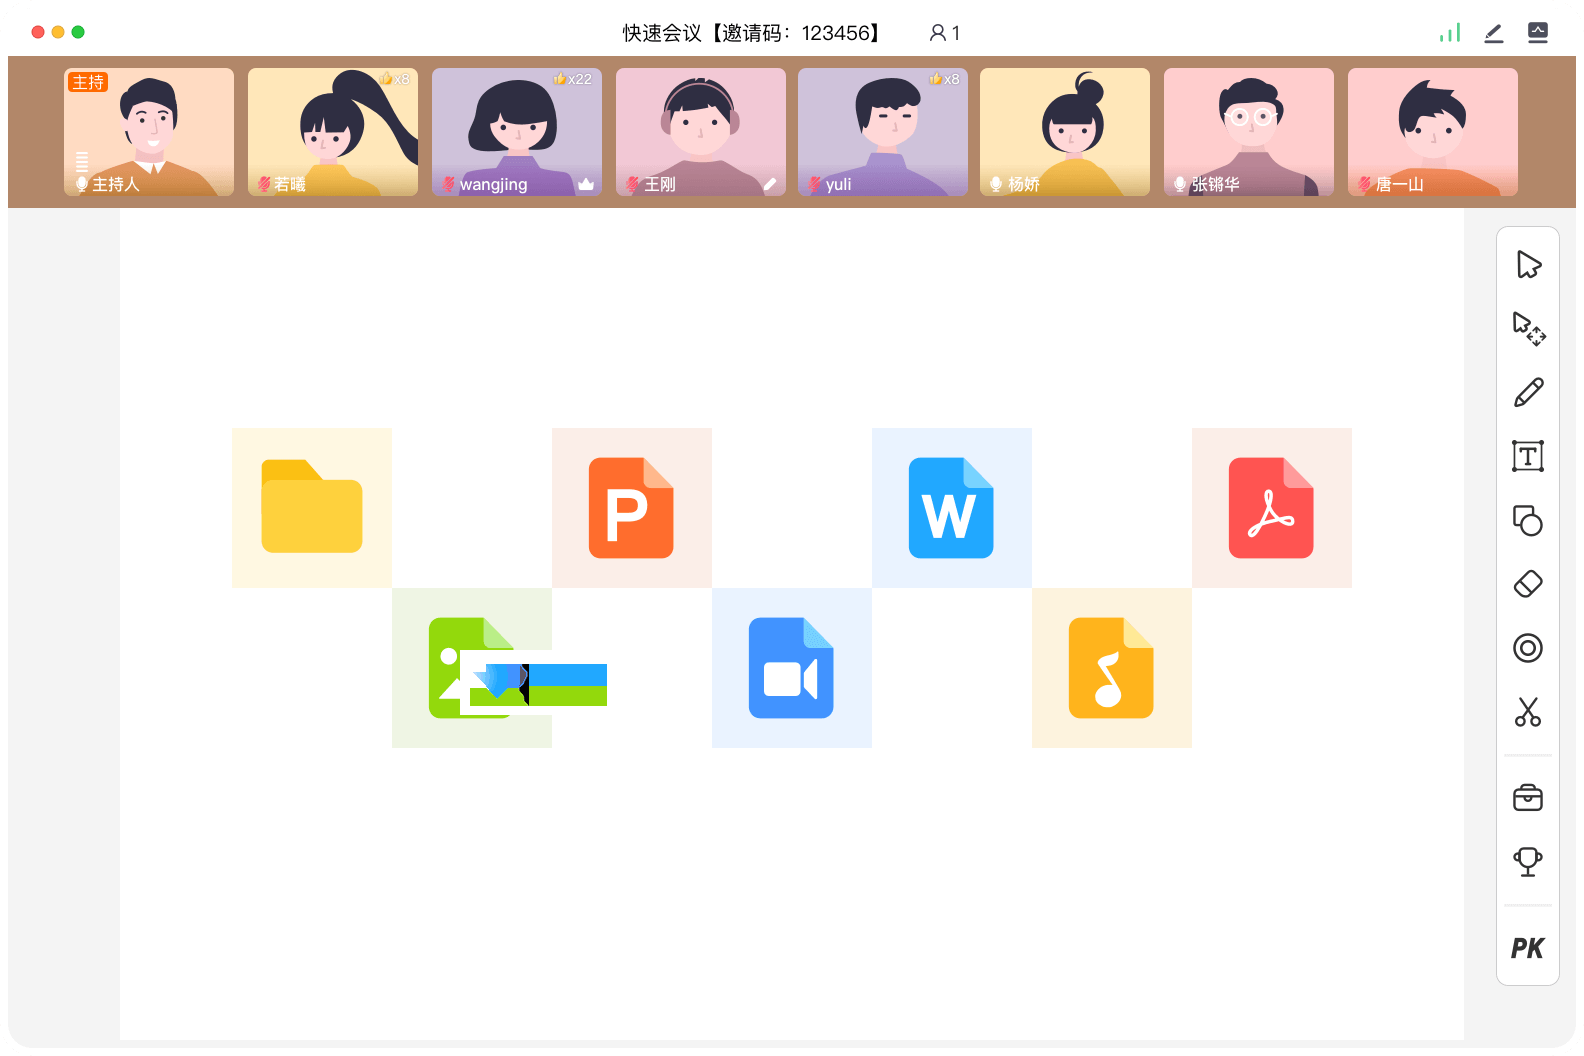Unmute 王刚's muted microphone

pyautogui.click(x=633, y=184)
